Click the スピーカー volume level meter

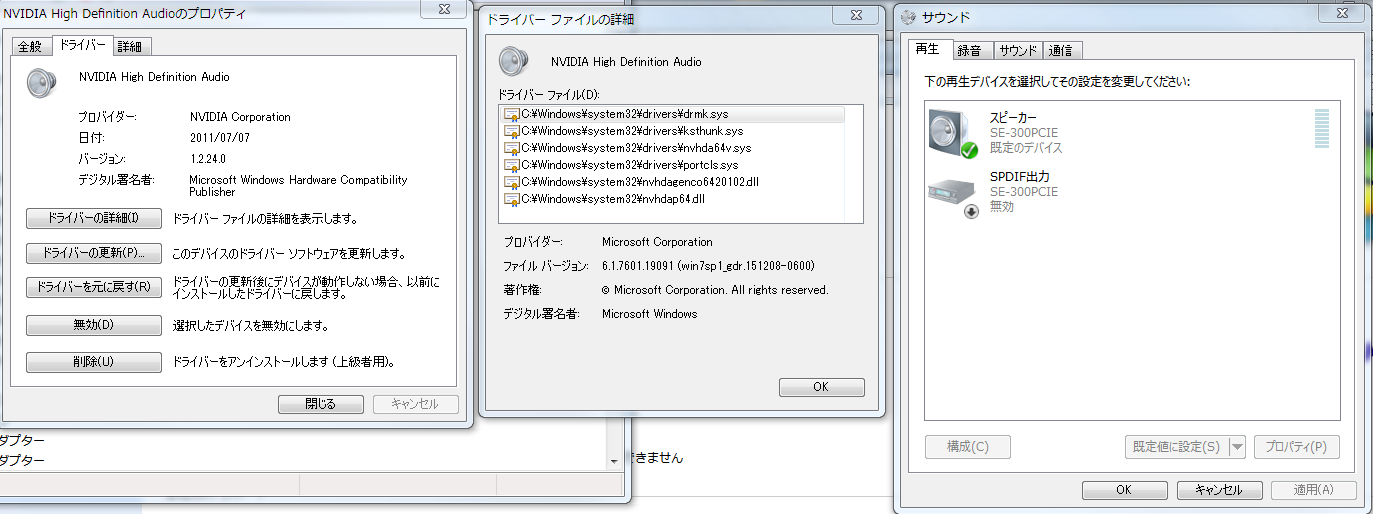click(x=1322, y=130)
